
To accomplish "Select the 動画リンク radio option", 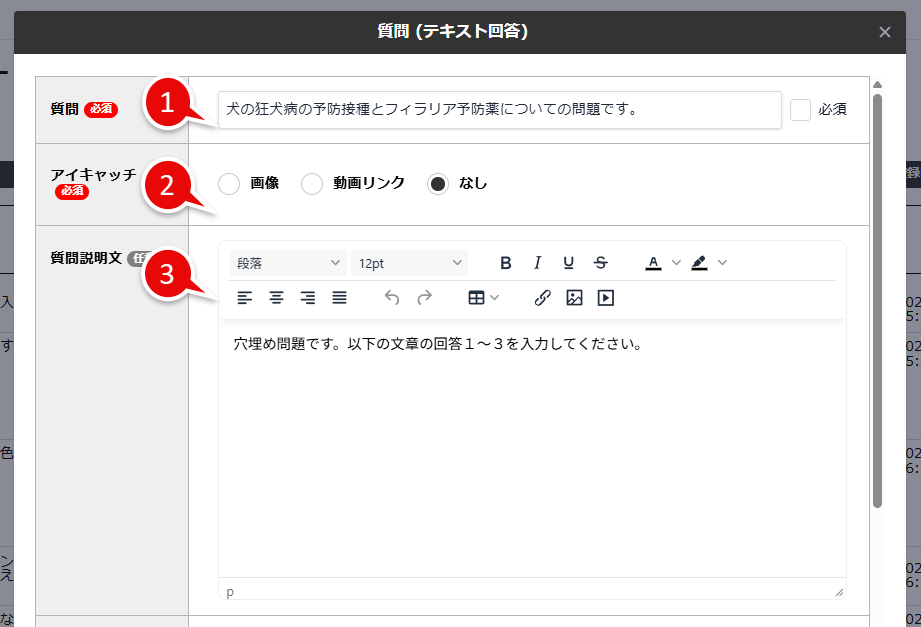I will [x=312, y=184].
